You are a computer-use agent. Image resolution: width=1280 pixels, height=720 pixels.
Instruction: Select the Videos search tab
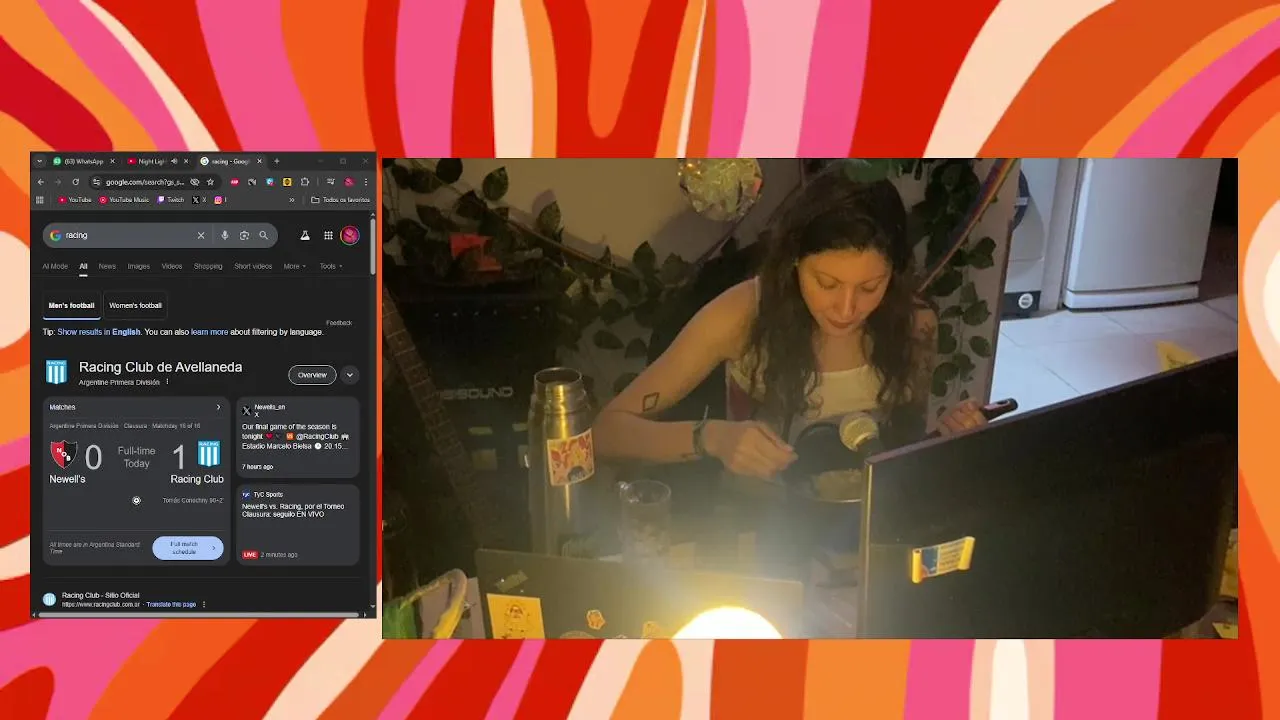click(172, 266)
